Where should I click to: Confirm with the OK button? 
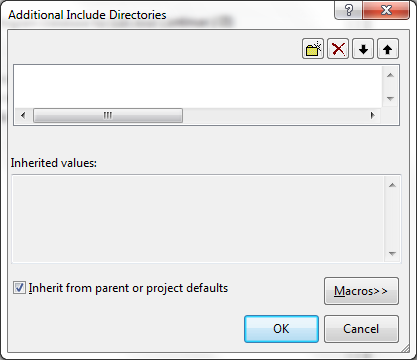coord(281,329)
